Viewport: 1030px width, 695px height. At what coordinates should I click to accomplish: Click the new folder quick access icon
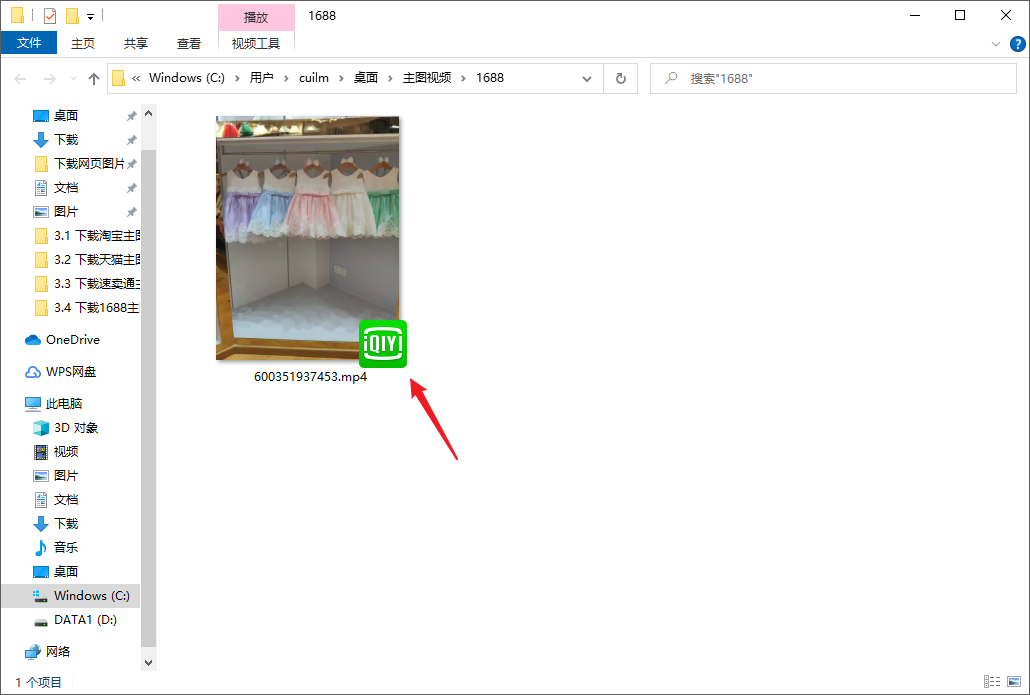click(x=72, y=15)
